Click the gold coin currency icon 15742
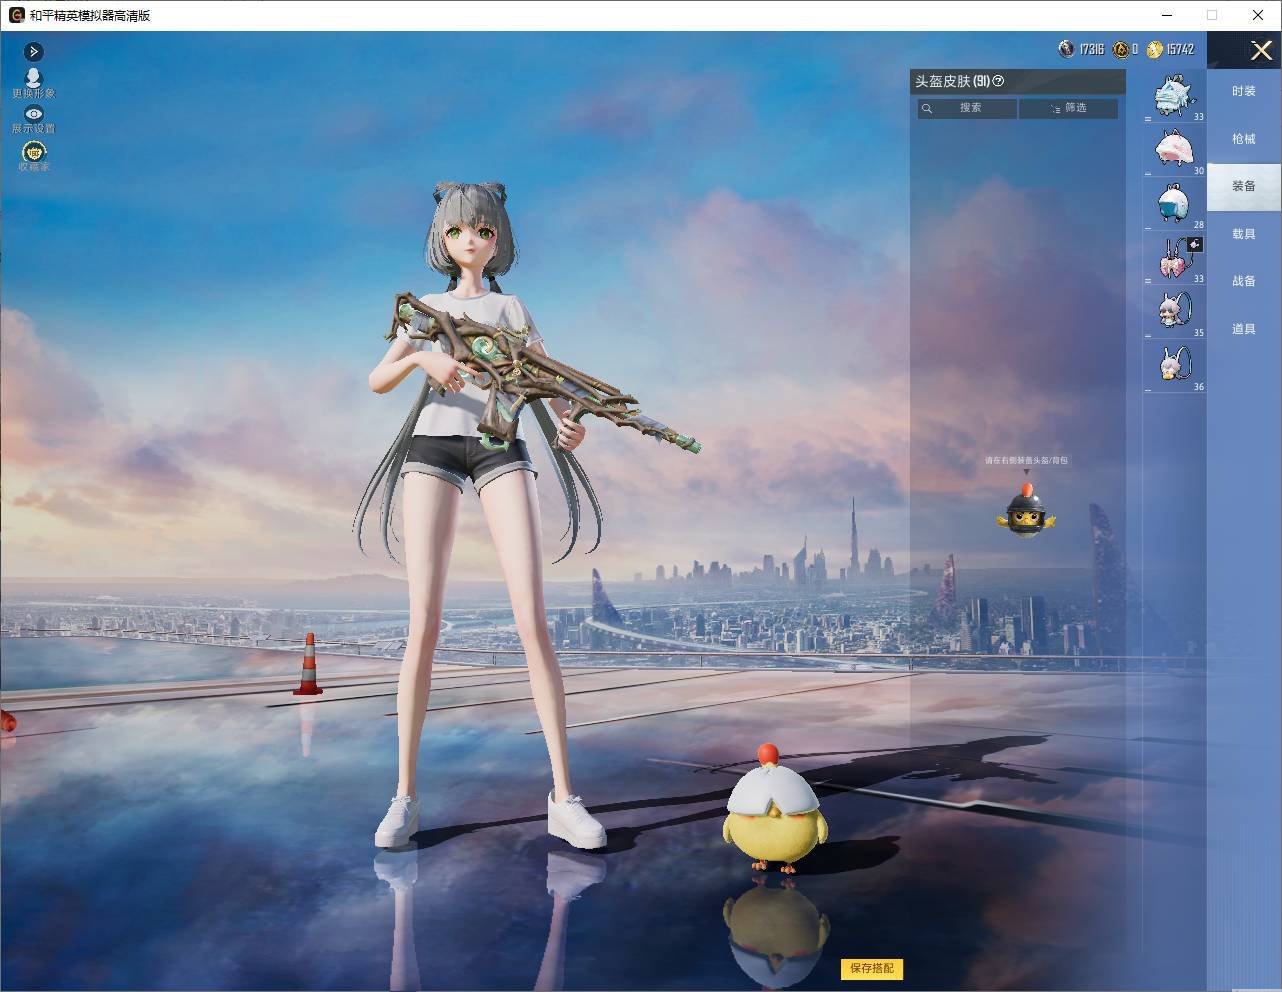Image resolution: width=1282 pixels, height=992 pixels. pyautogui.click(x=1155, y=49)
